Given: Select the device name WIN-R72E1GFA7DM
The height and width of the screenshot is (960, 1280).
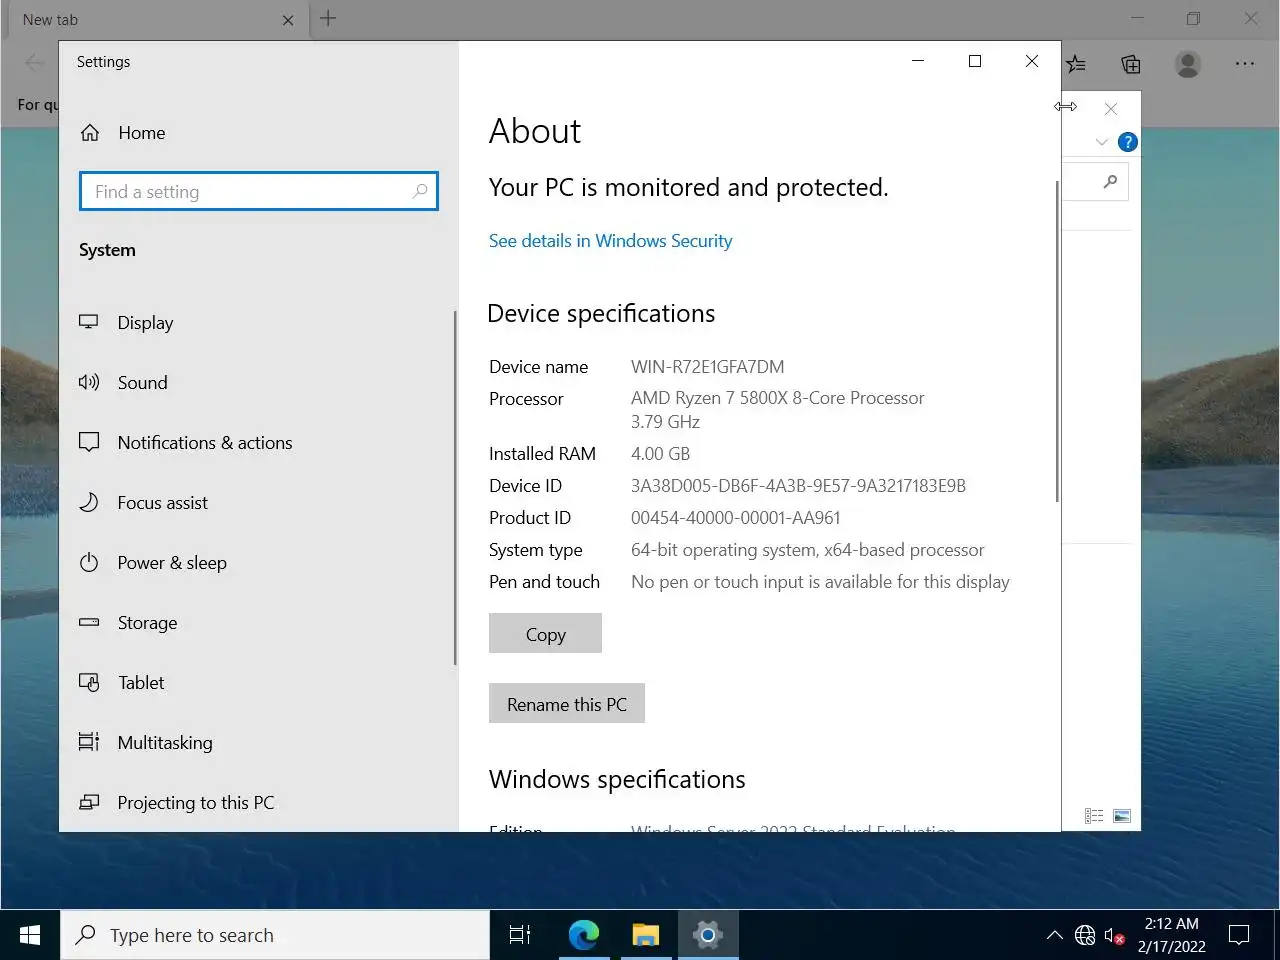Looking at the screenshot, I should point(707,367).
